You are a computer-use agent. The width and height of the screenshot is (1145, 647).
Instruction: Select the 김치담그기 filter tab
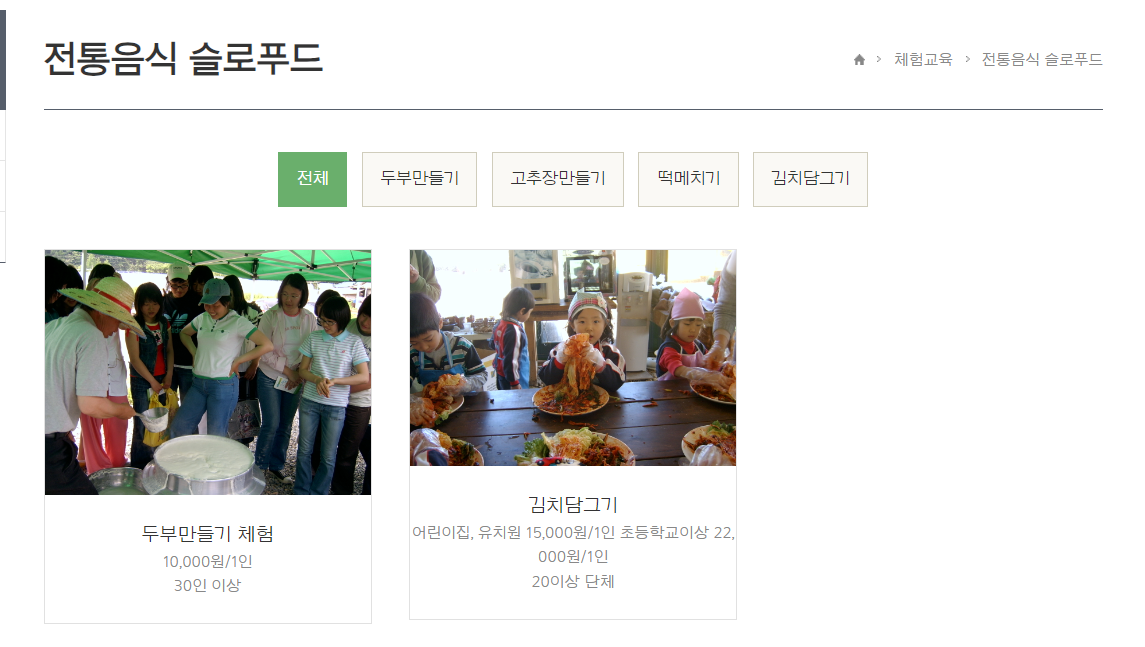coord(811,179)
